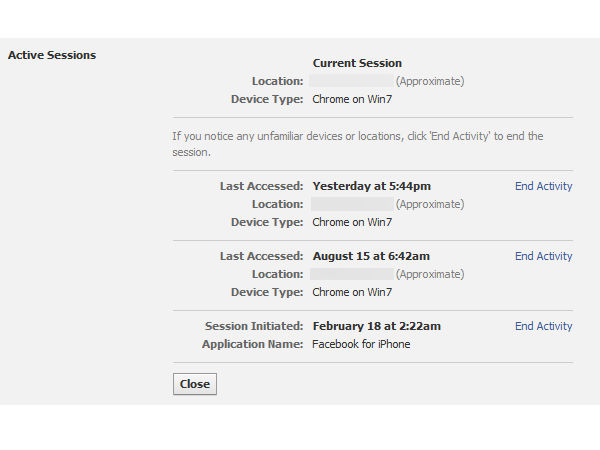Click the current session's blurred location field

coord(351,81)
